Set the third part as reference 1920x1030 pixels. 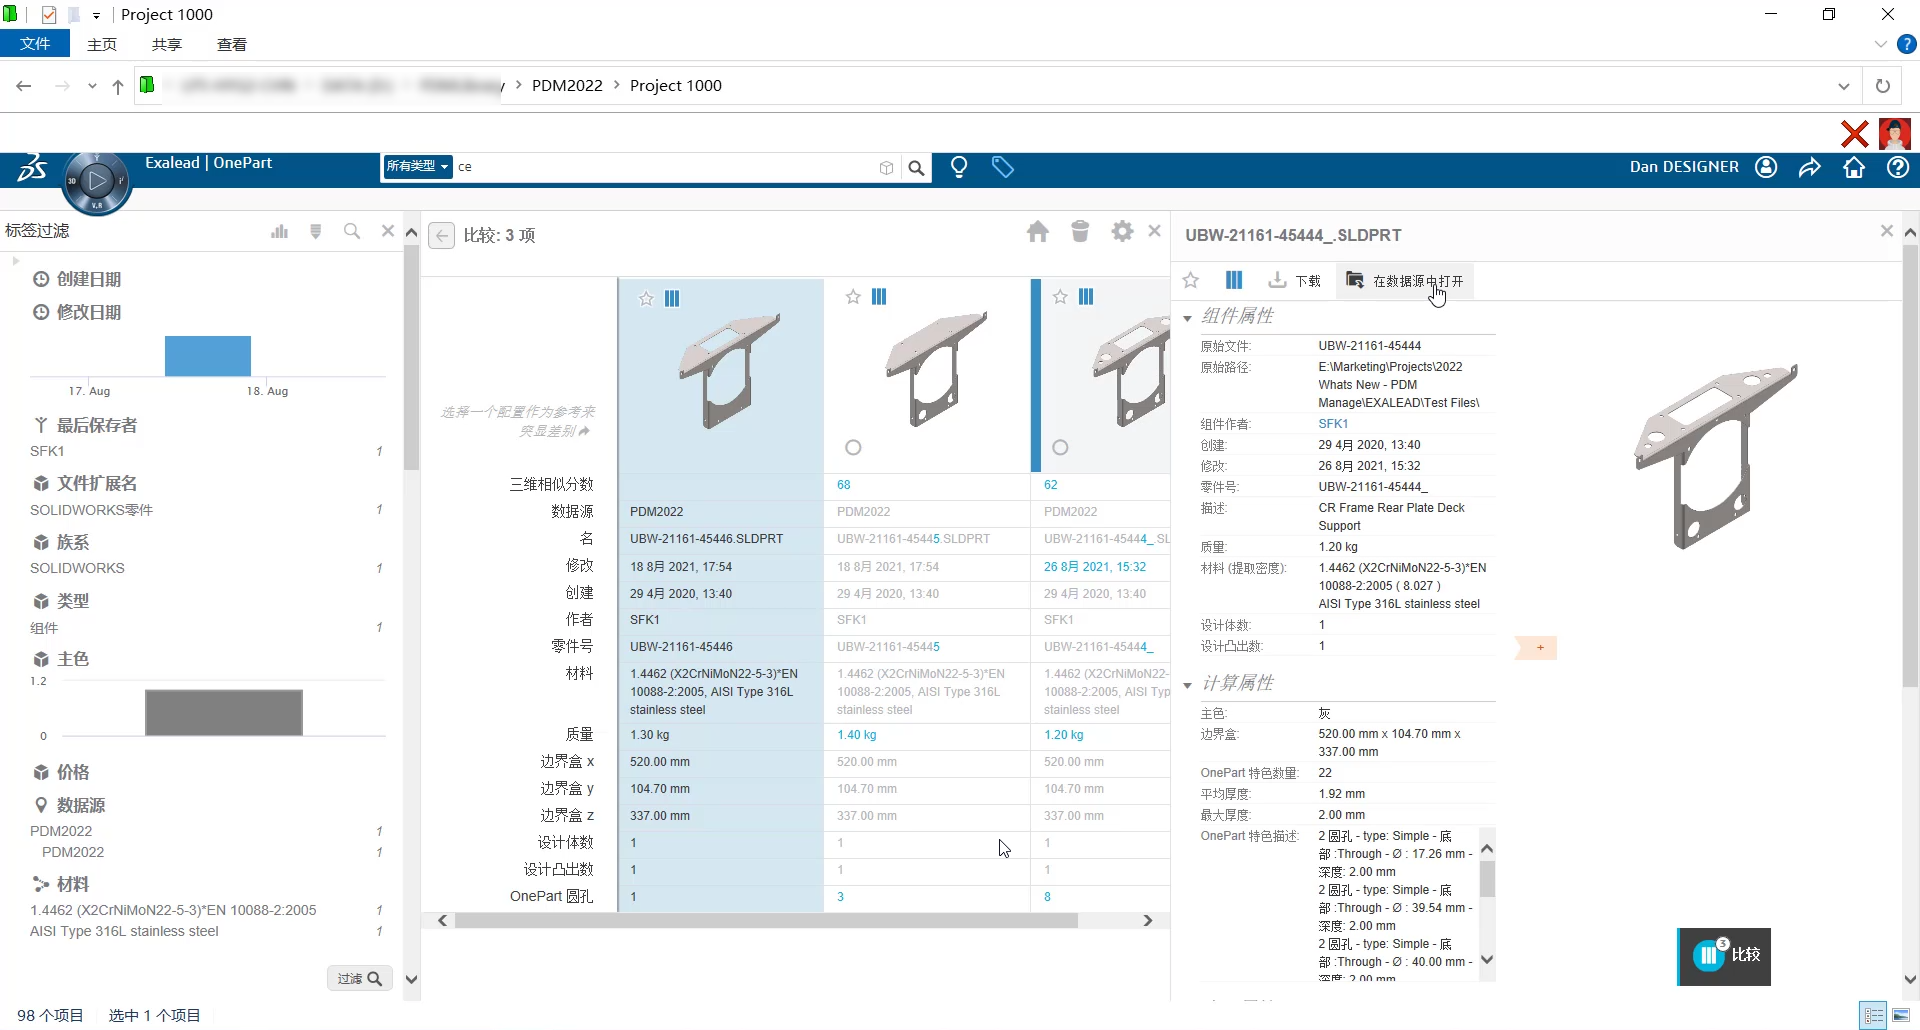(1060, 448)
